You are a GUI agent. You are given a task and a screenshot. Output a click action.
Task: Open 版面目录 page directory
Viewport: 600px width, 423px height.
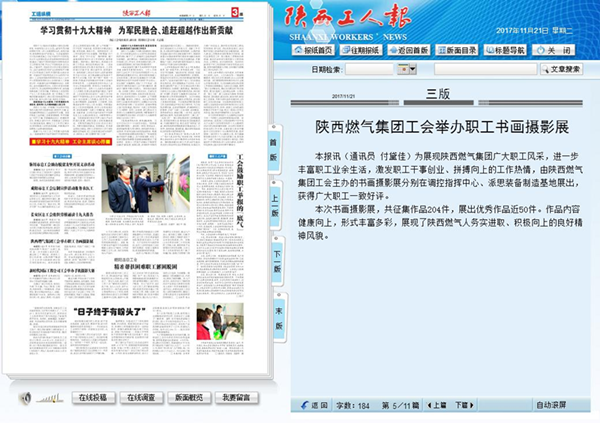click(457, 50)
